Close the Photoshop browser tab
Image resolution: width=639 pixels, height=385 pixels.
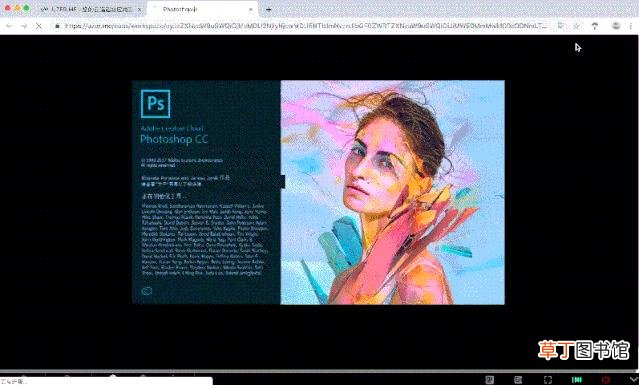(251, 9)
